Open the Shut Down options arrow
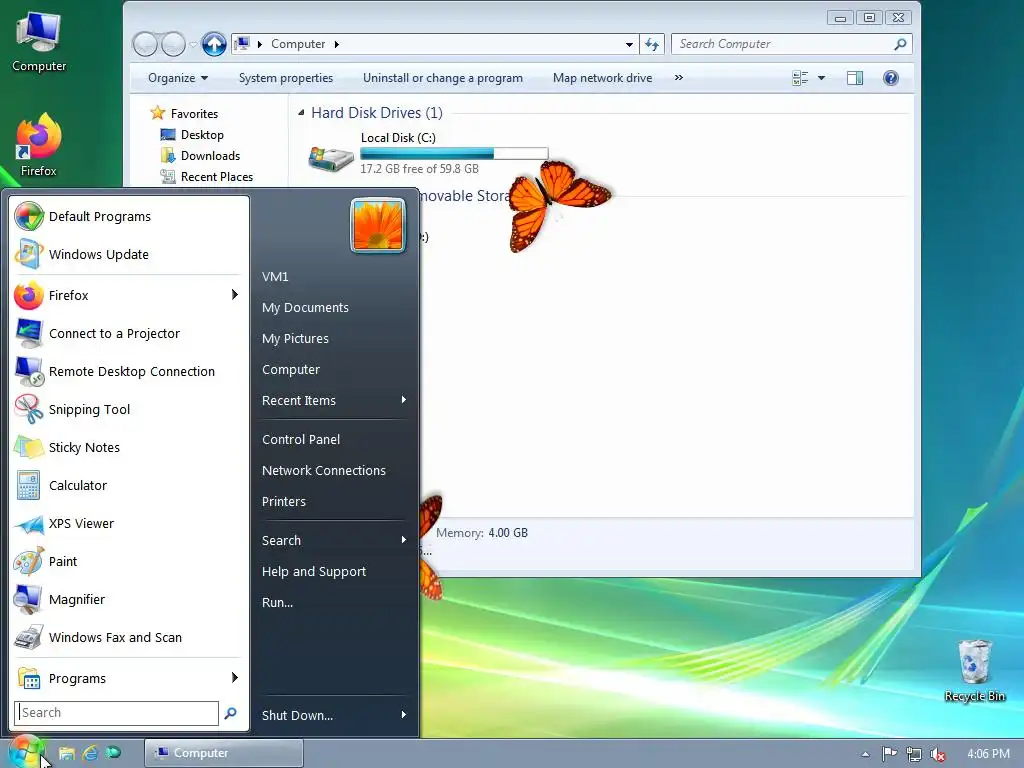The width and height of the screenshot is (1024, 768). [x=404, y=714]
